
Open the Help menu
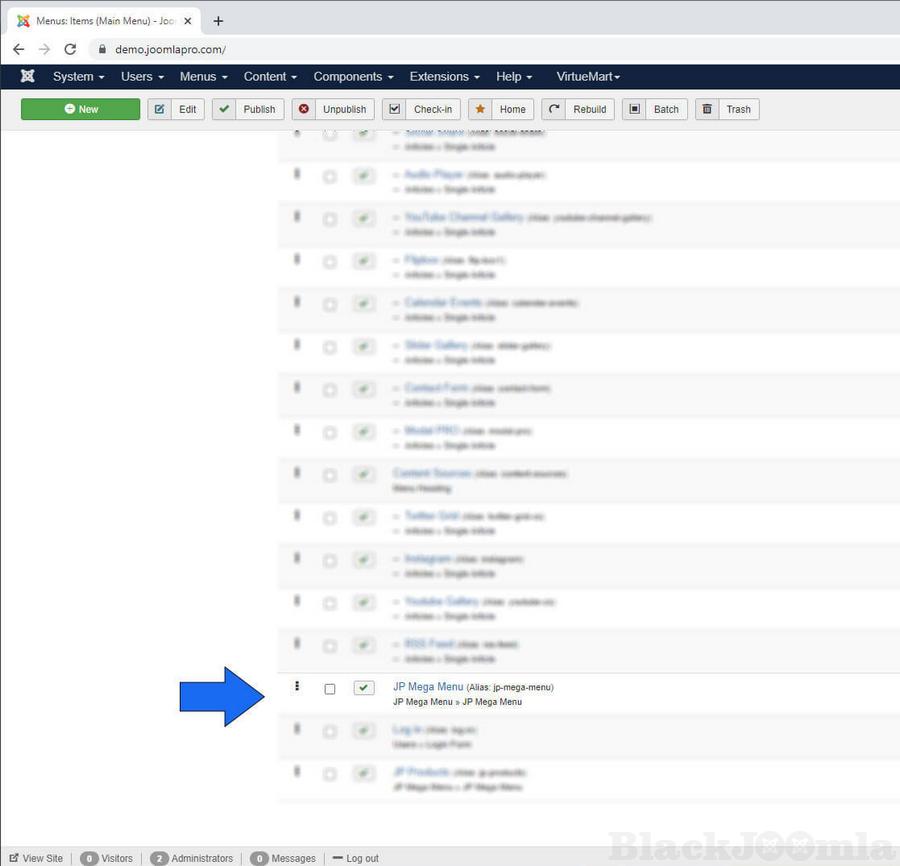click(514, 77)
